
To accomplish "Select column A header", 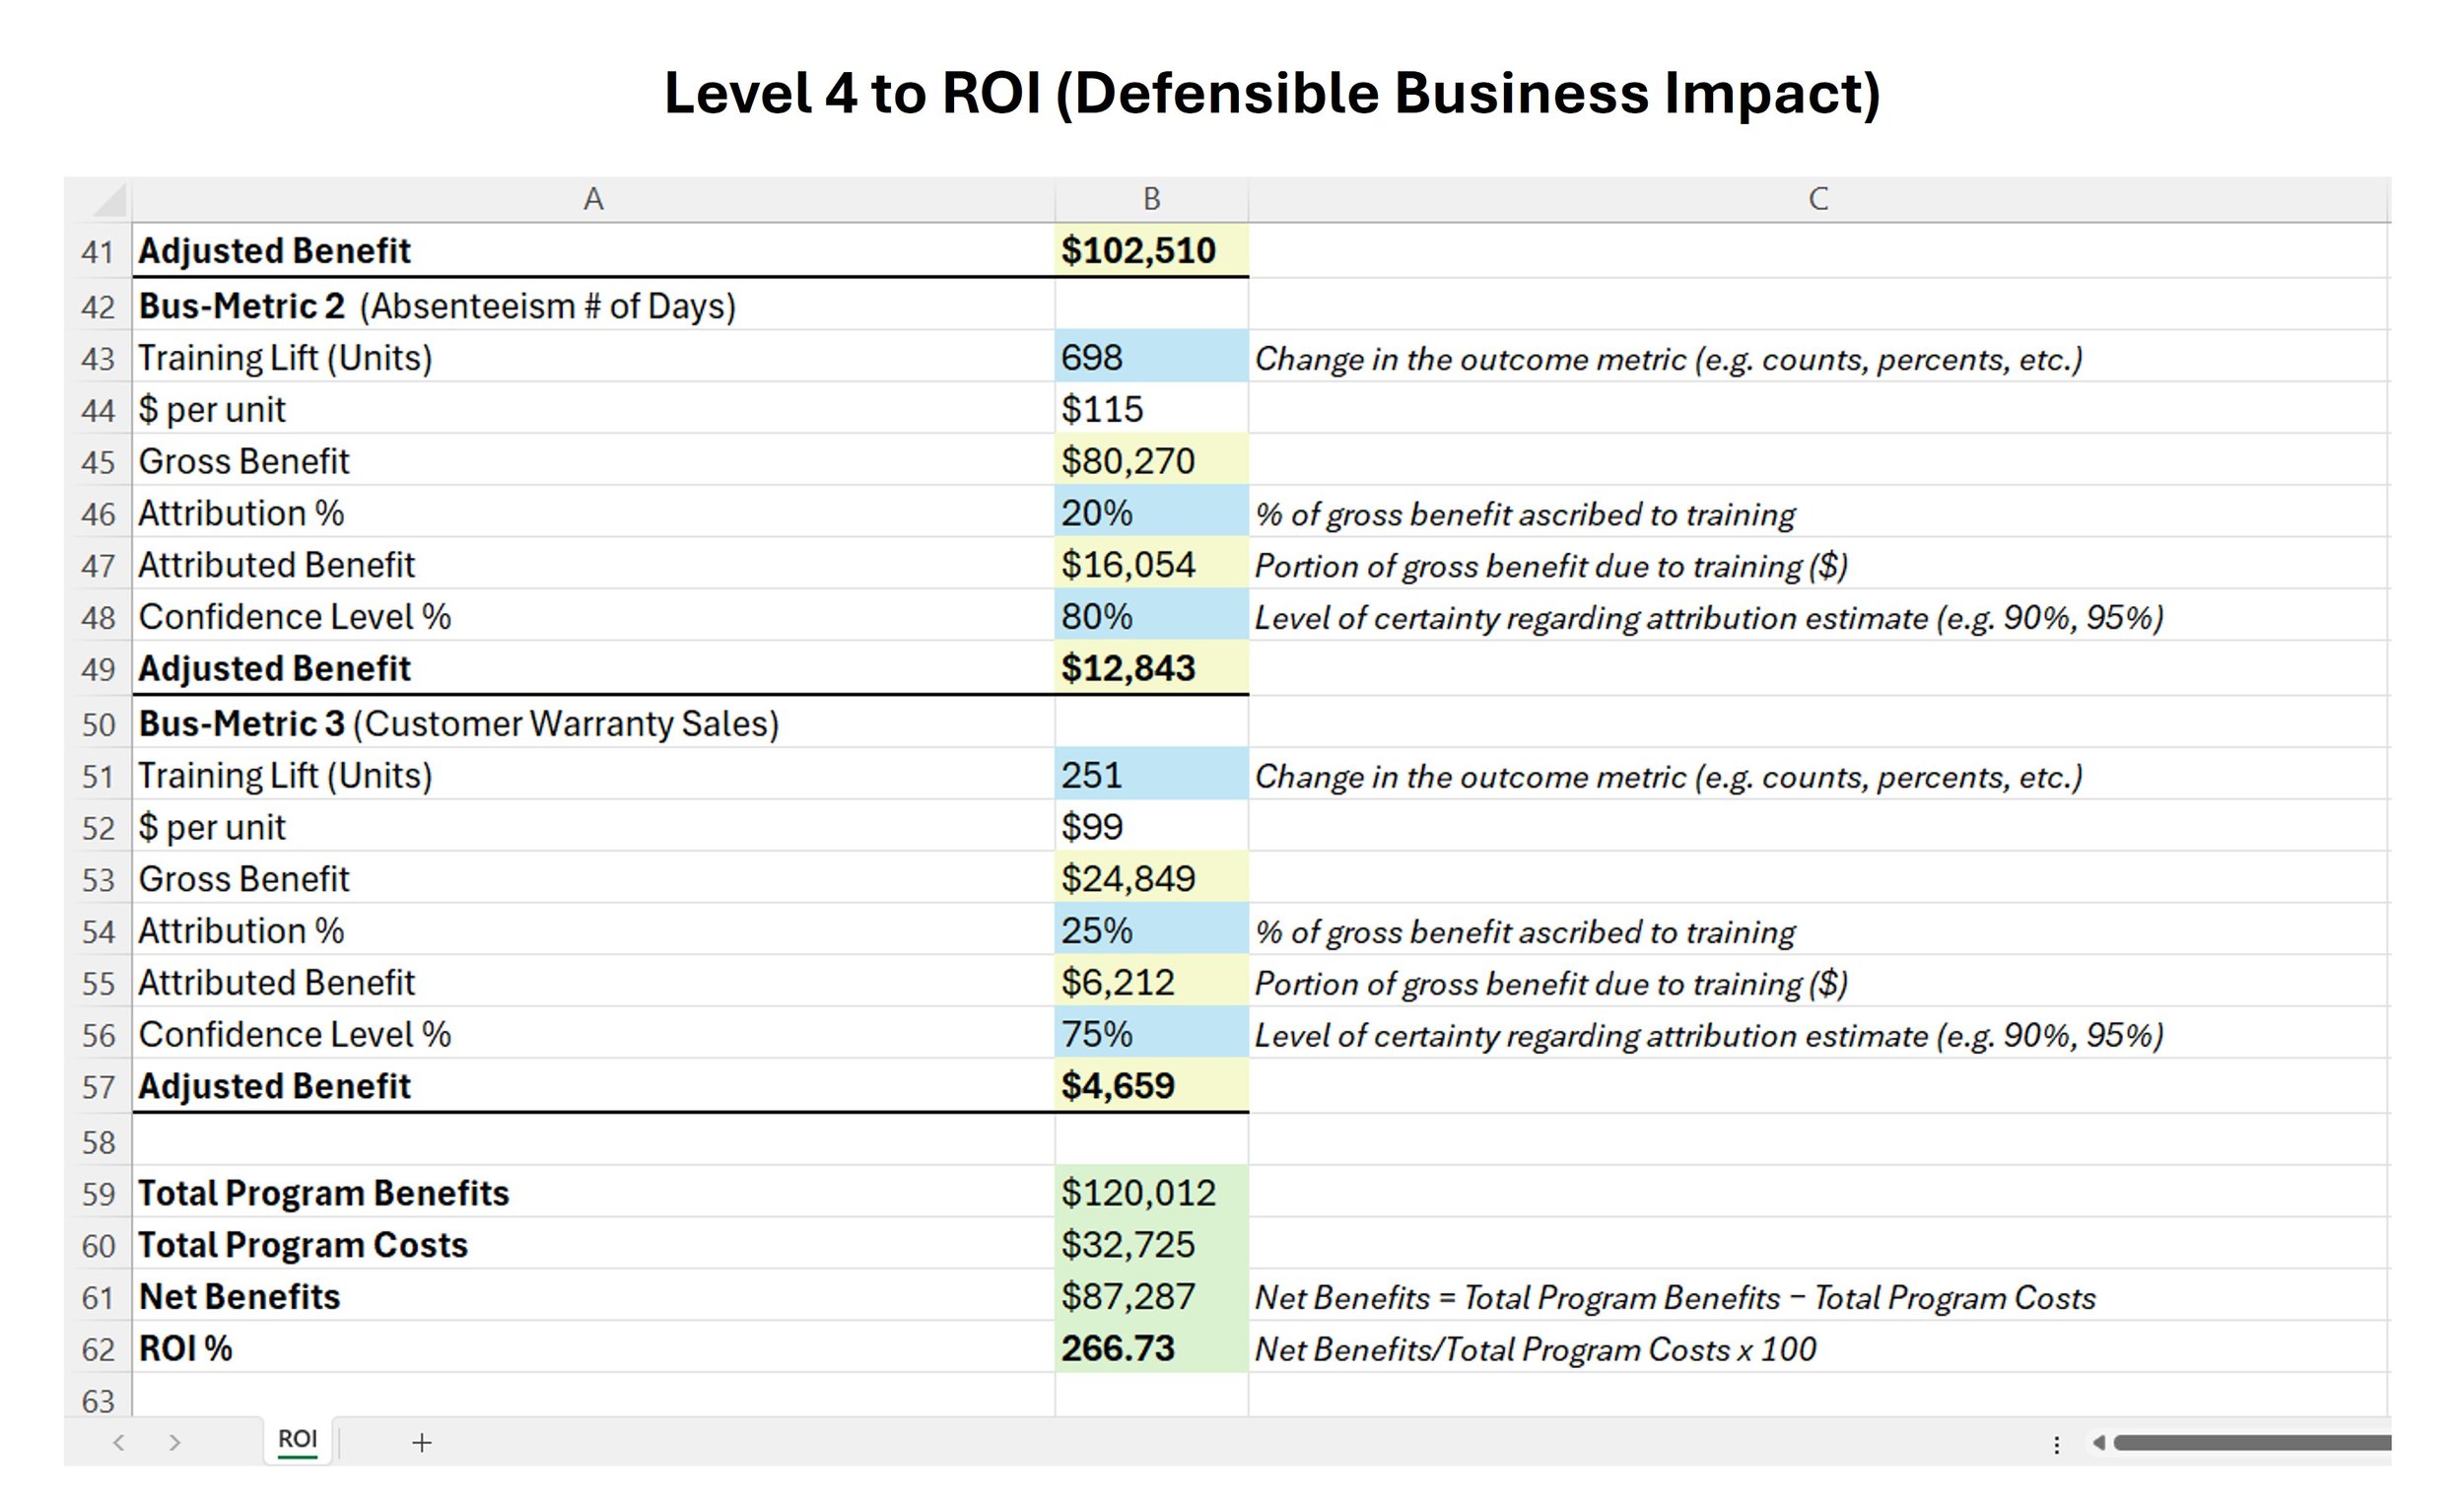I will (593, 199).
